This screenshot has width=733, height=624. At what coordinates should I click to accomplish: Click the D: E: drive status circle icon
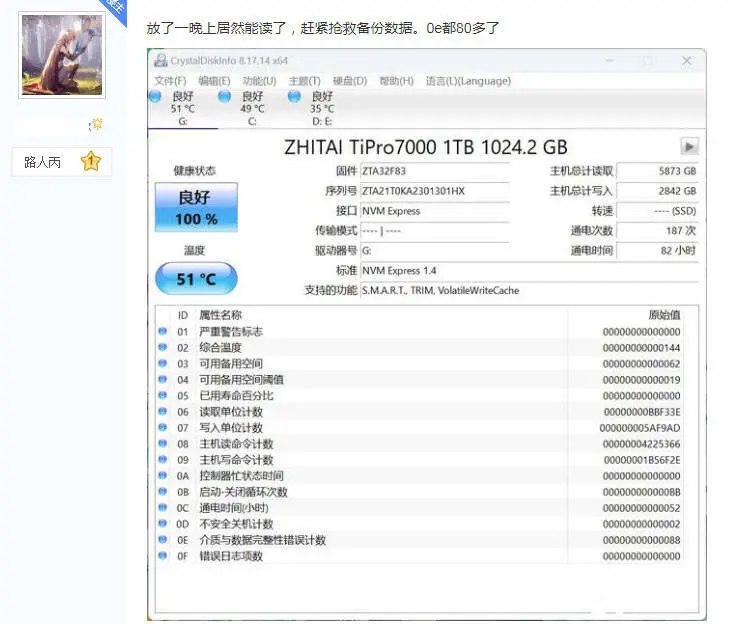point(294,97)
